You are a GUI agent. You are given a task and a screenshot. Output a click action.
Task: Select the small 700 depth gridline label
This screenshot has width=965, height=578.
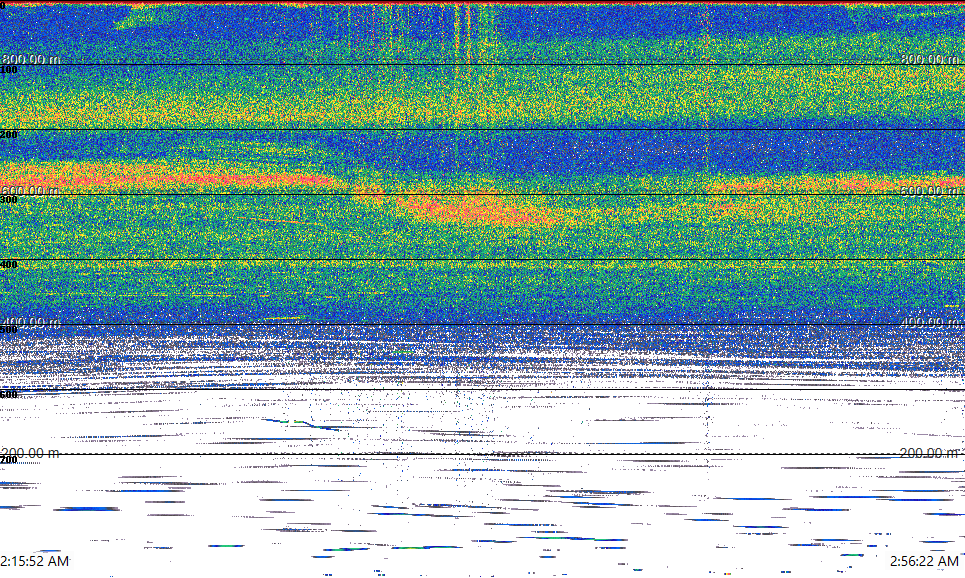click(9, 460)
